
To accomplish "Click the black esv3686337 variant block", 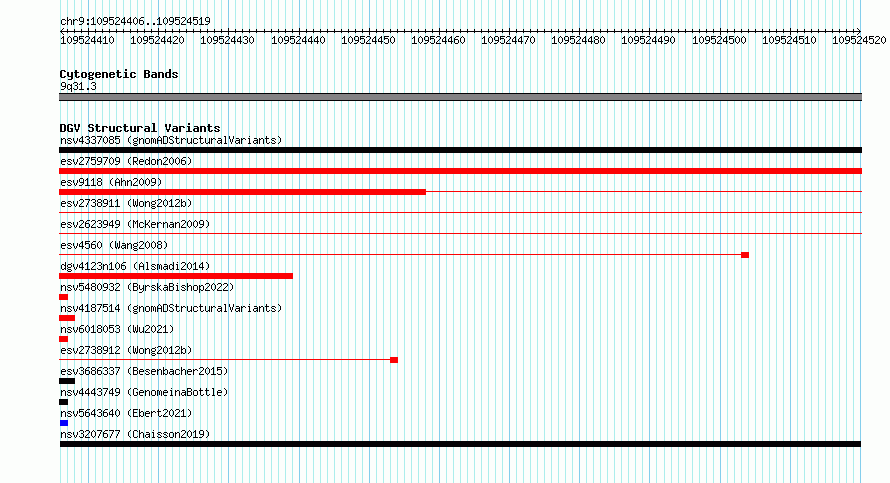I will [x=67, y=381].
